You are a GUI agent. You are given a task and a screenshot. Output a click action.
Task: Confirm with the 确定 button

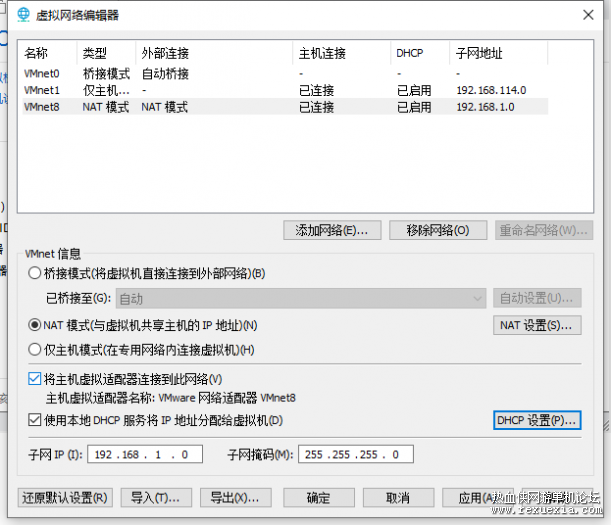(319, 498)
